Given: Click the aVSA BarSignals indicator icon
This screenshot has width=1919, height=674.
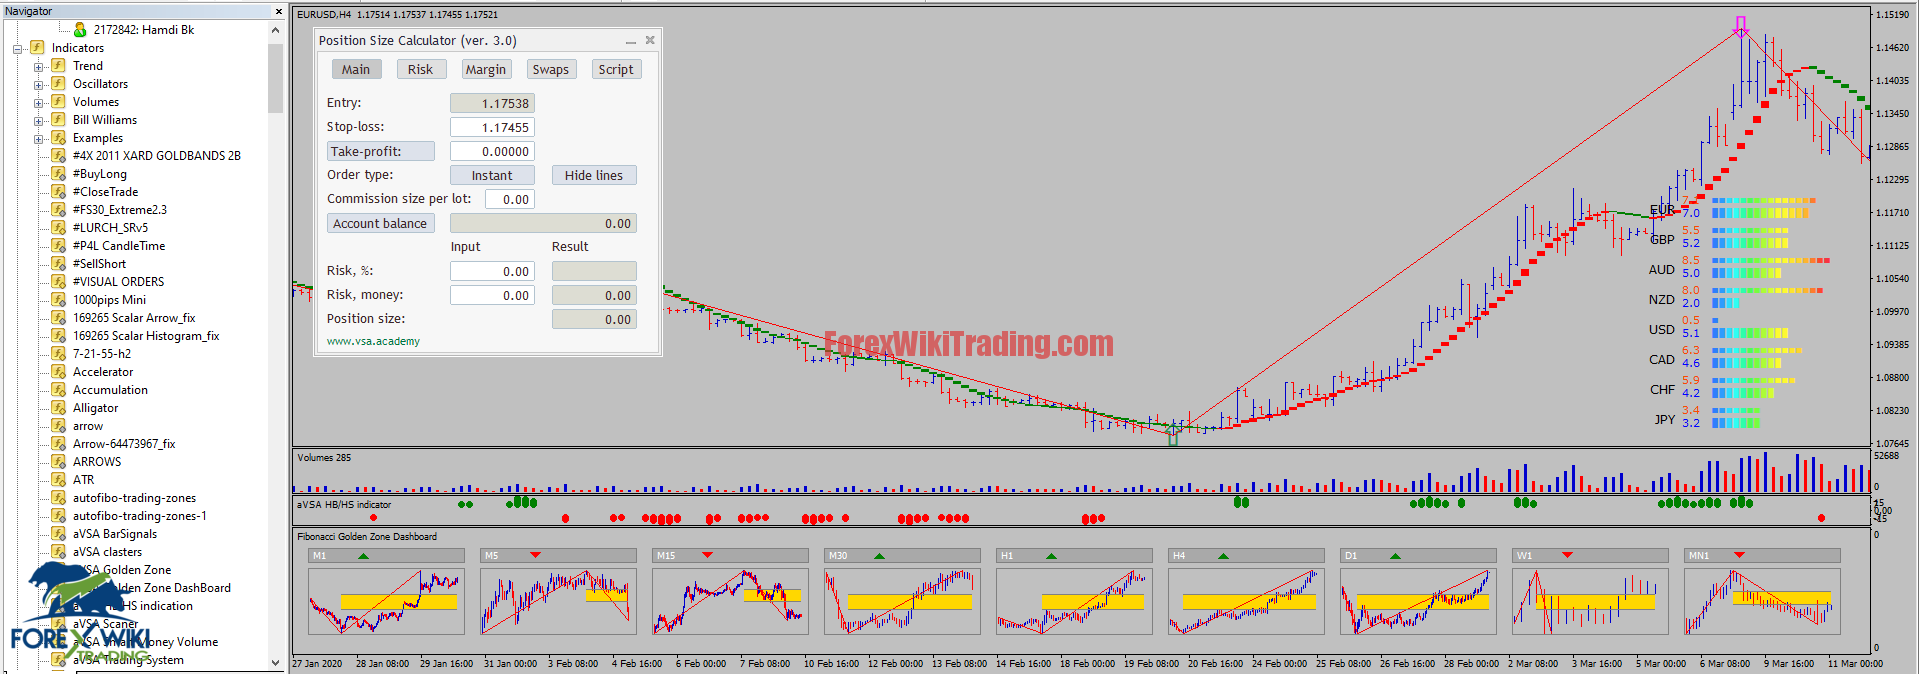Looking at the screenshot, I should (x=59, y=534).
